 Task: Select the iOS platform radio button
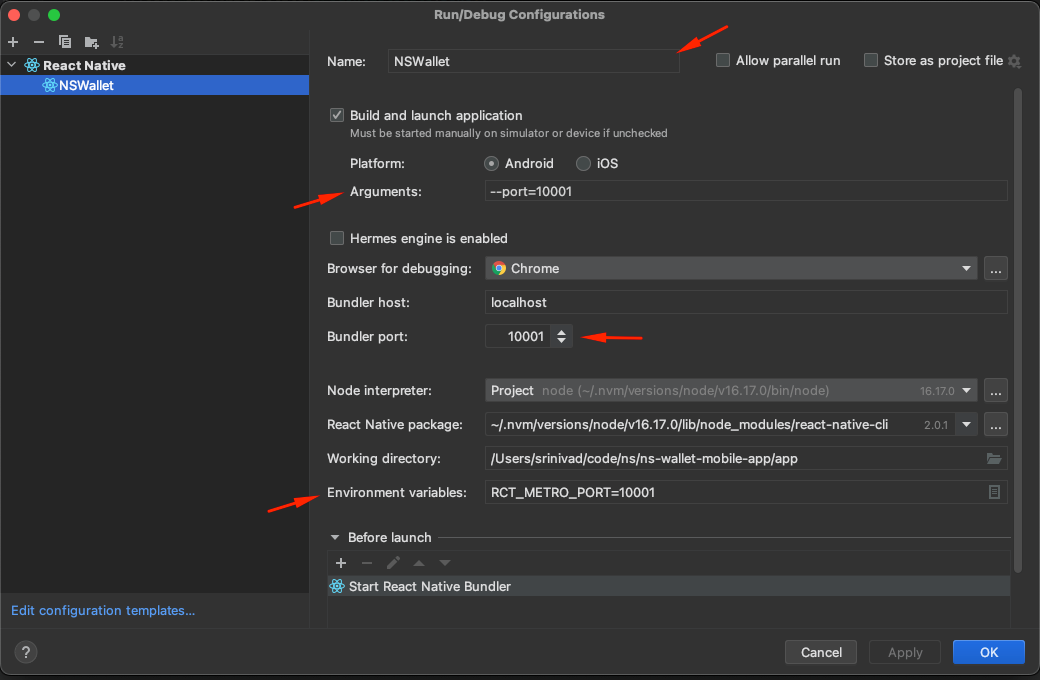pos(583,163)
